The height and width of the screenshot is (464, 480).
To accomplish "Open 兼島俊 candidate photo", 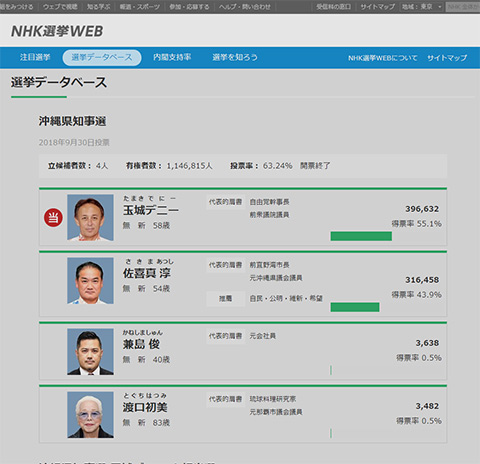I will pos(90,352).
